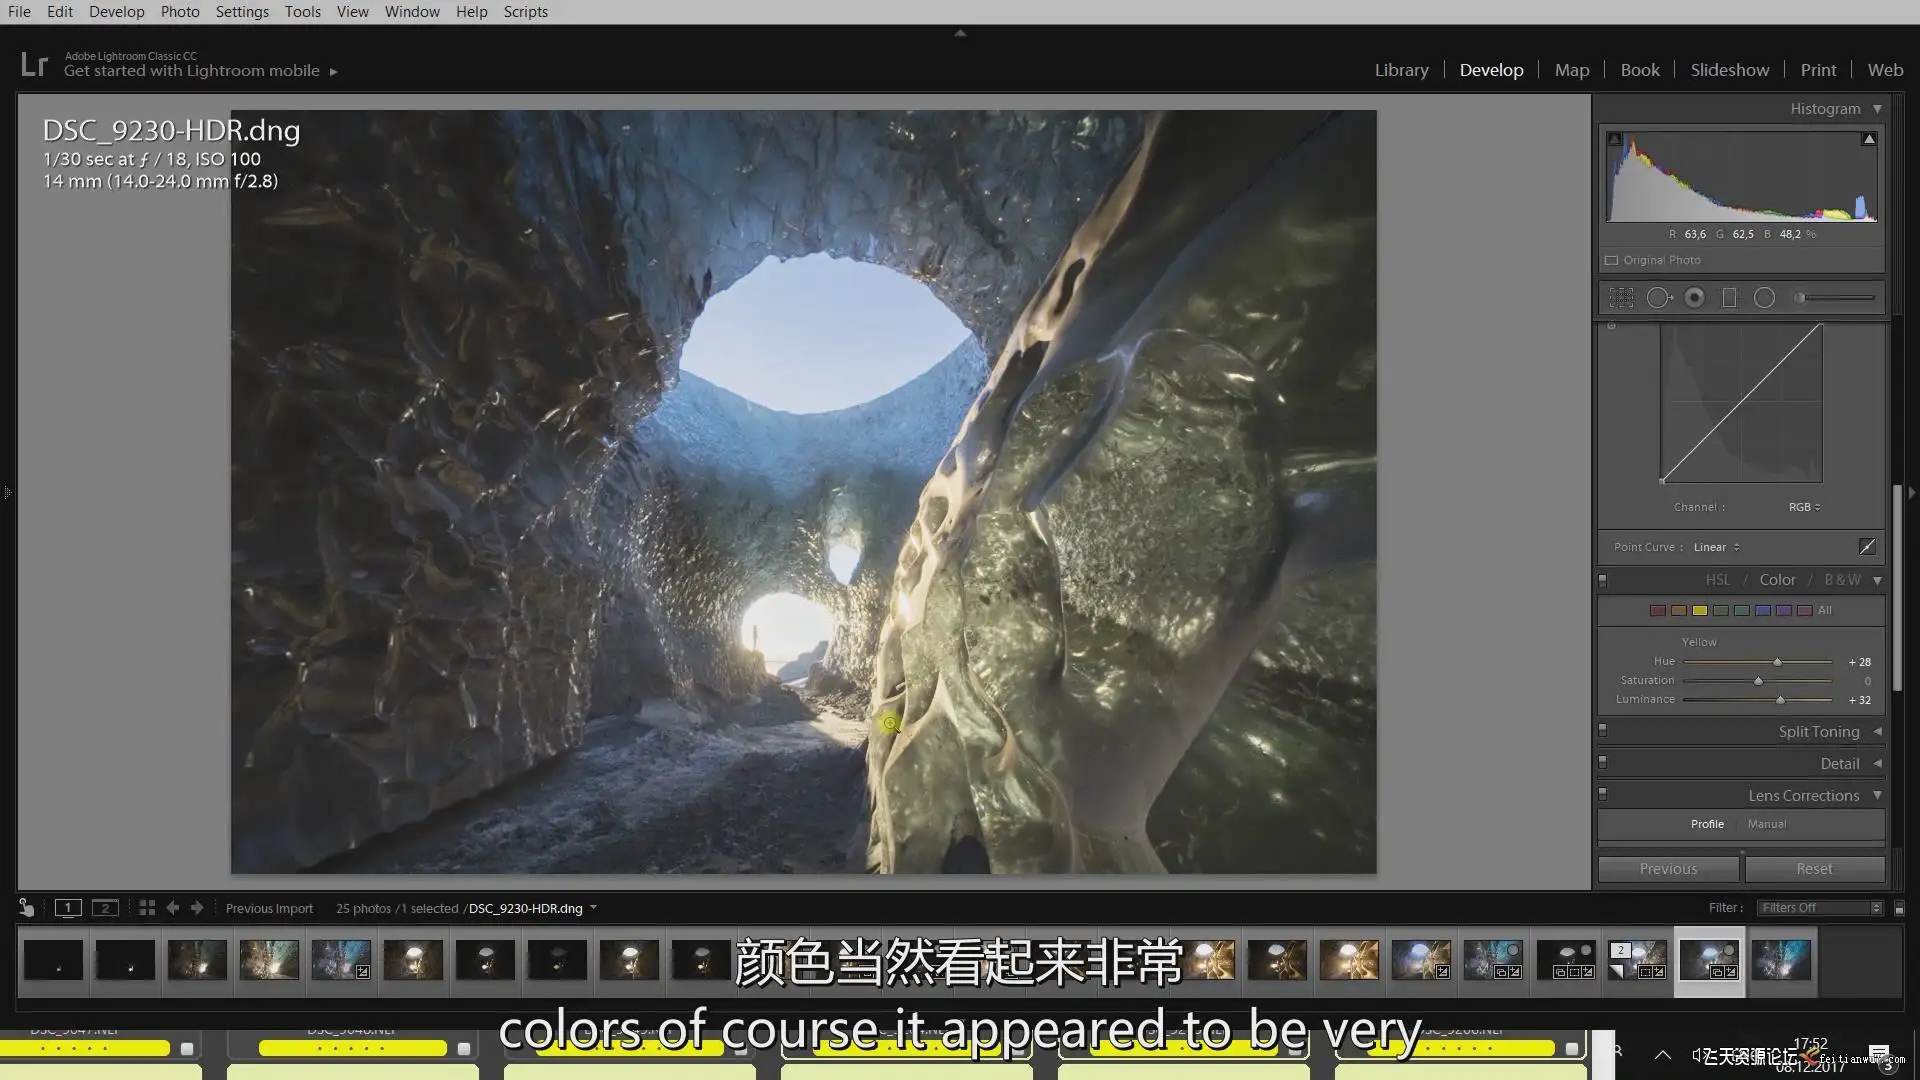Select the Graduated Filter tool

pos(1729,298)
